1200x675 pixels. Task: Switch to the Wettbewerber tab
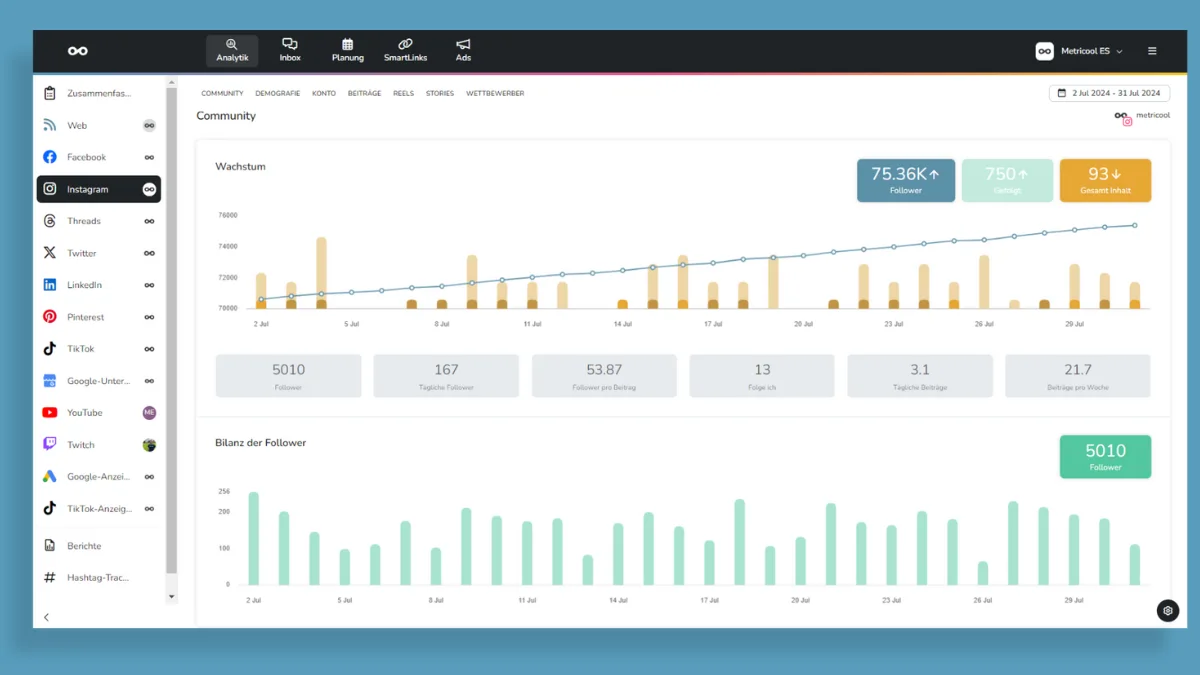(x=495, y=93)
